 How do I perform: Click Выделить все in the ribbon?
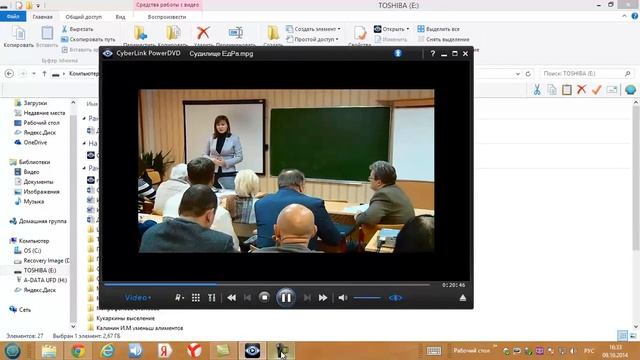(x=438, y=29)
